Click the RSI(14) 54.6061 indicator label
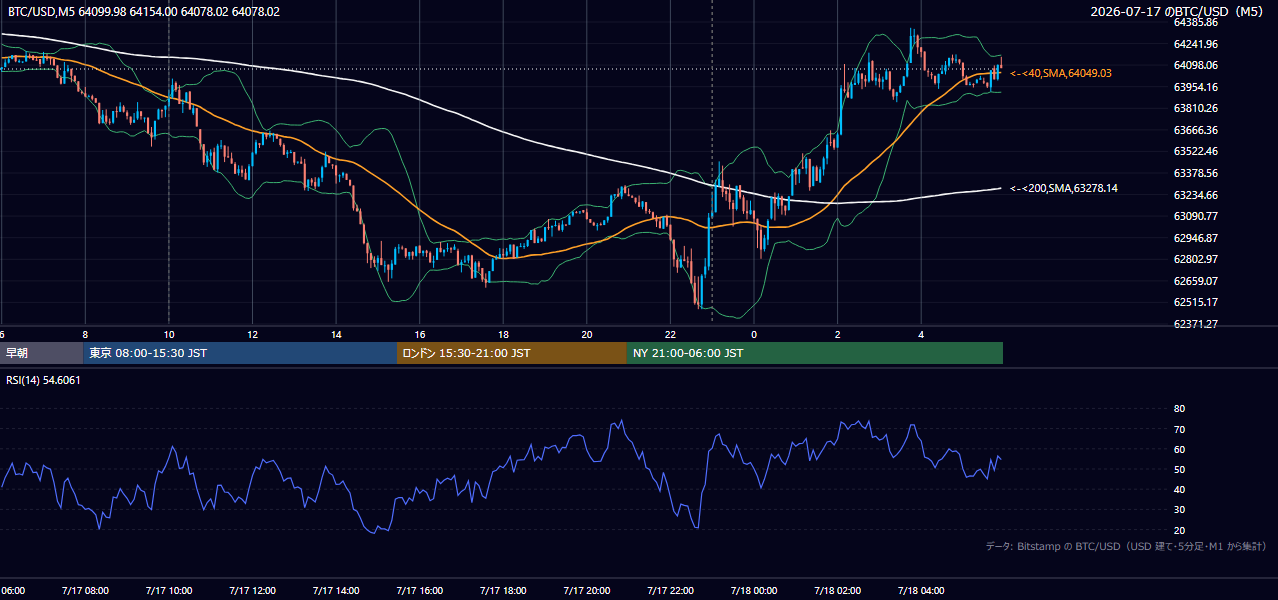Screen dimensions: 1278x600 (x=44, y=380)
